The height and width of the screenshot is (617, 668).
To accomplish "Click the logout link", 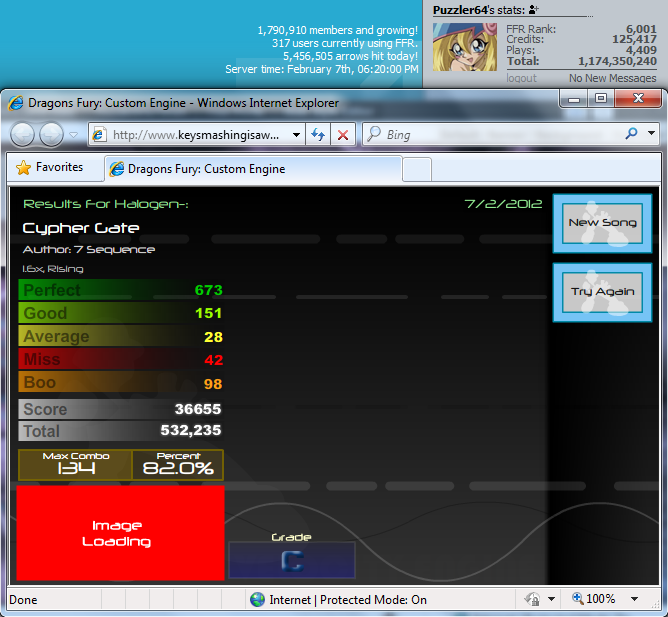I will click(x=521, y=78).
